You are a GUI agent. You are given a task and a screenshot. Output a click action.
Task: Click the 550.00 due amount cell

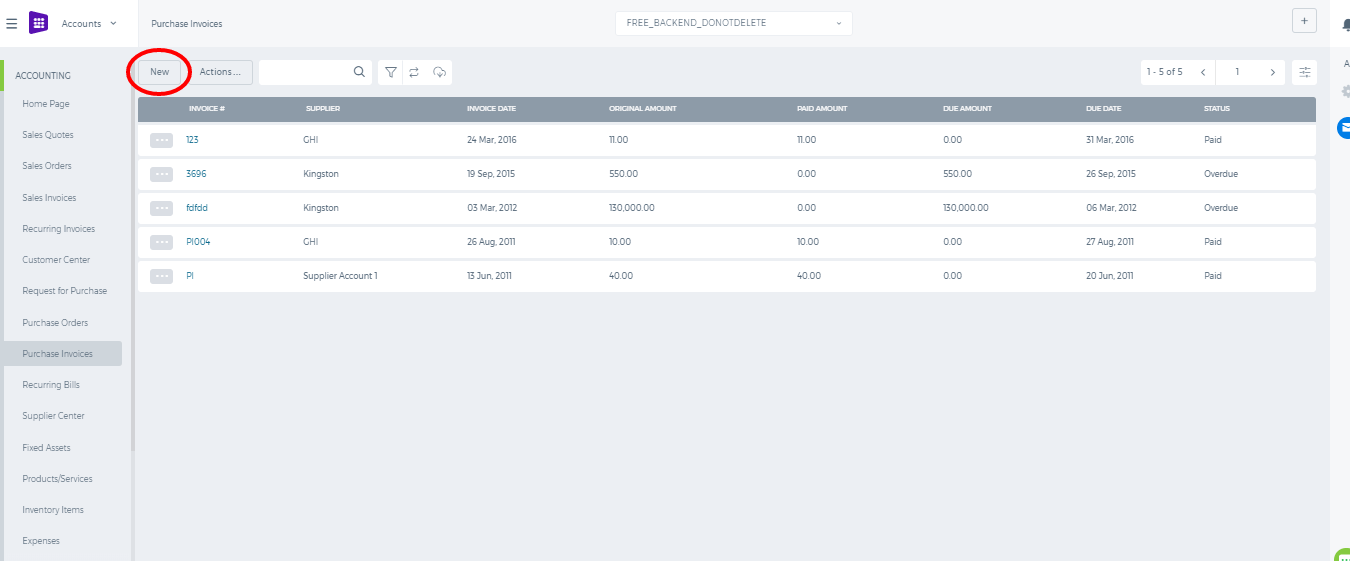pos(957,174)
